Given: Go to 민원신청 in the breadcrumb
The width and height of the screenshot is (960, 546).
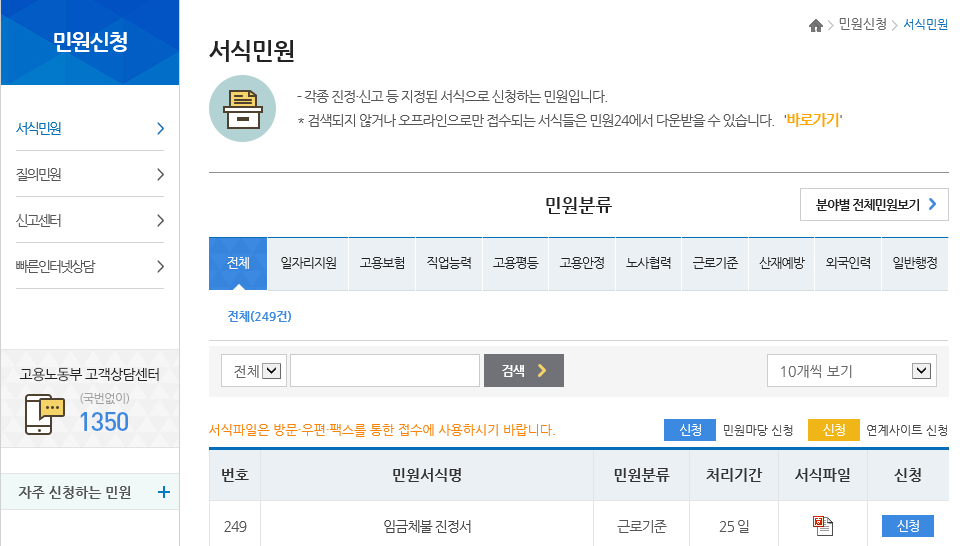Looking at the screenshot, I should [x=862, y=25].
